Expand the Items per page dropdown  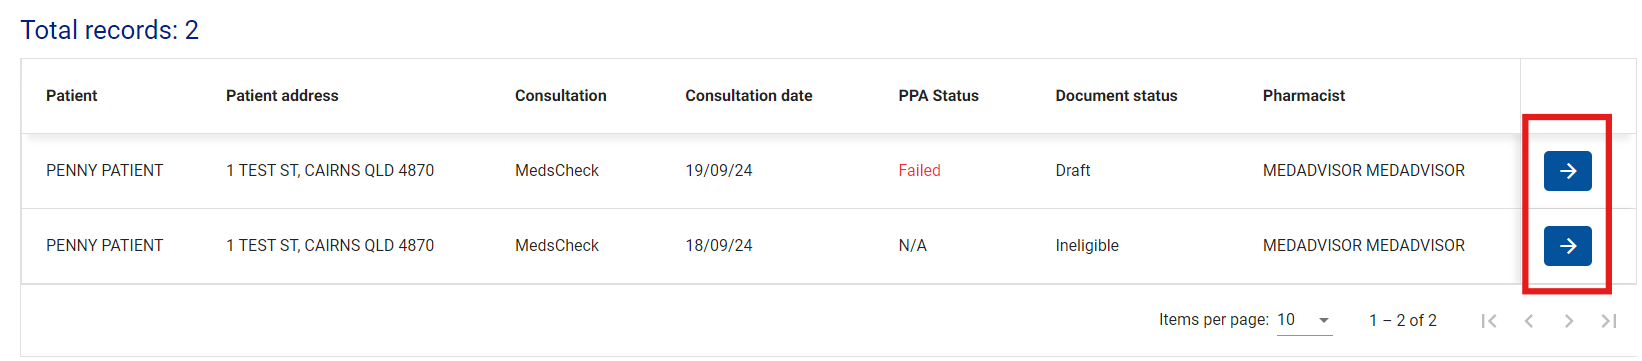pos(1304,320)
